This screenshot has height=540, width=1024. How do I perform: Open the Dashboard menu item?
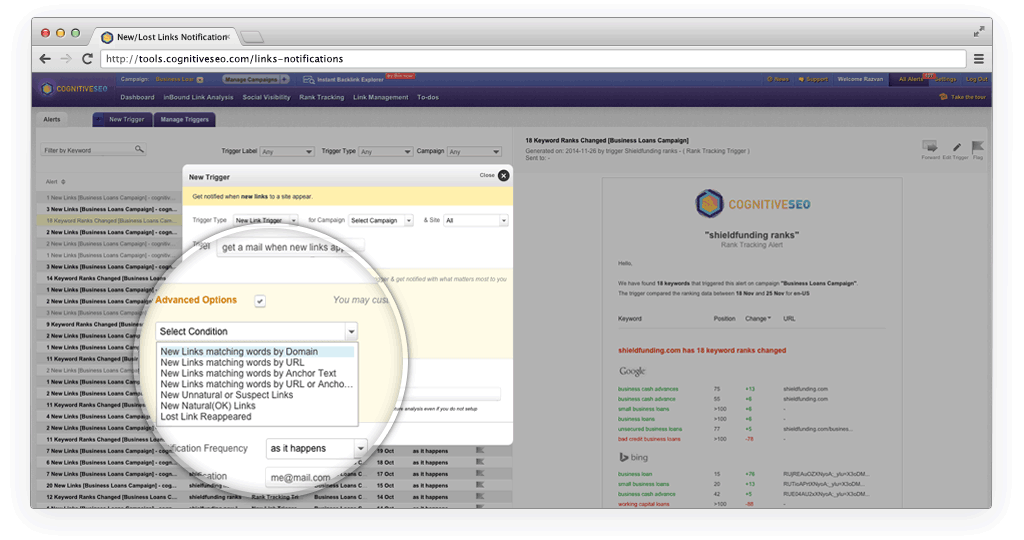point(137,97)
